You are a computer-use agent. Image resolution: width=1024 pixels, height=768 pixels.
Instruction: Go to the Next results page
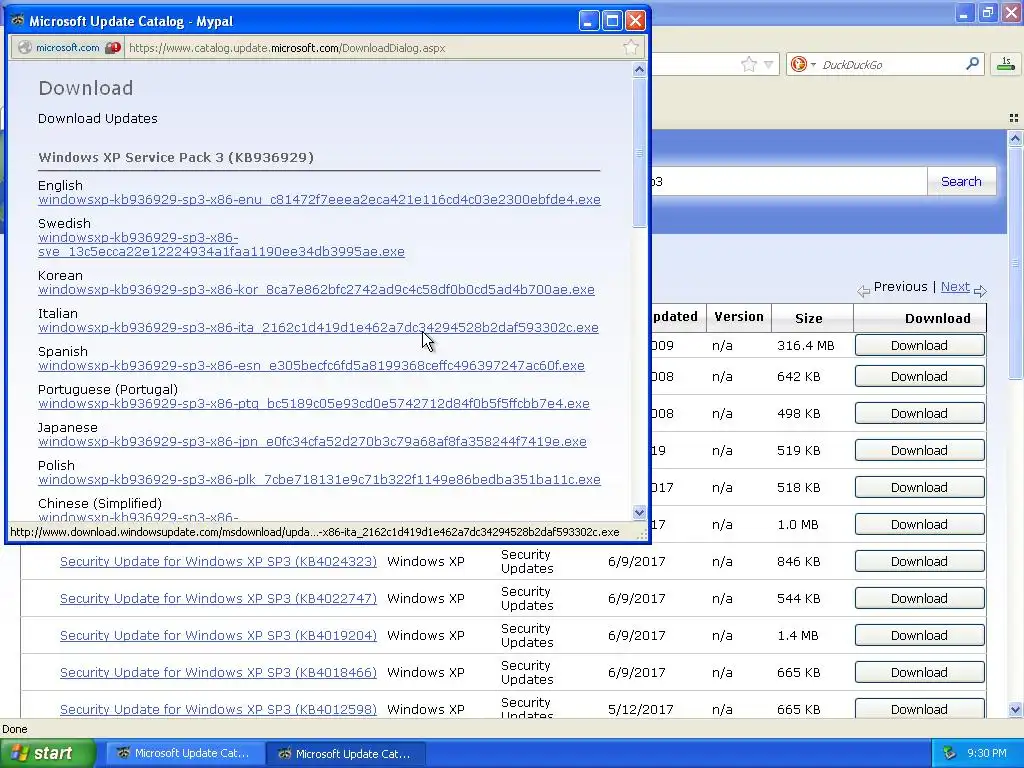click(x=955, y=287)
